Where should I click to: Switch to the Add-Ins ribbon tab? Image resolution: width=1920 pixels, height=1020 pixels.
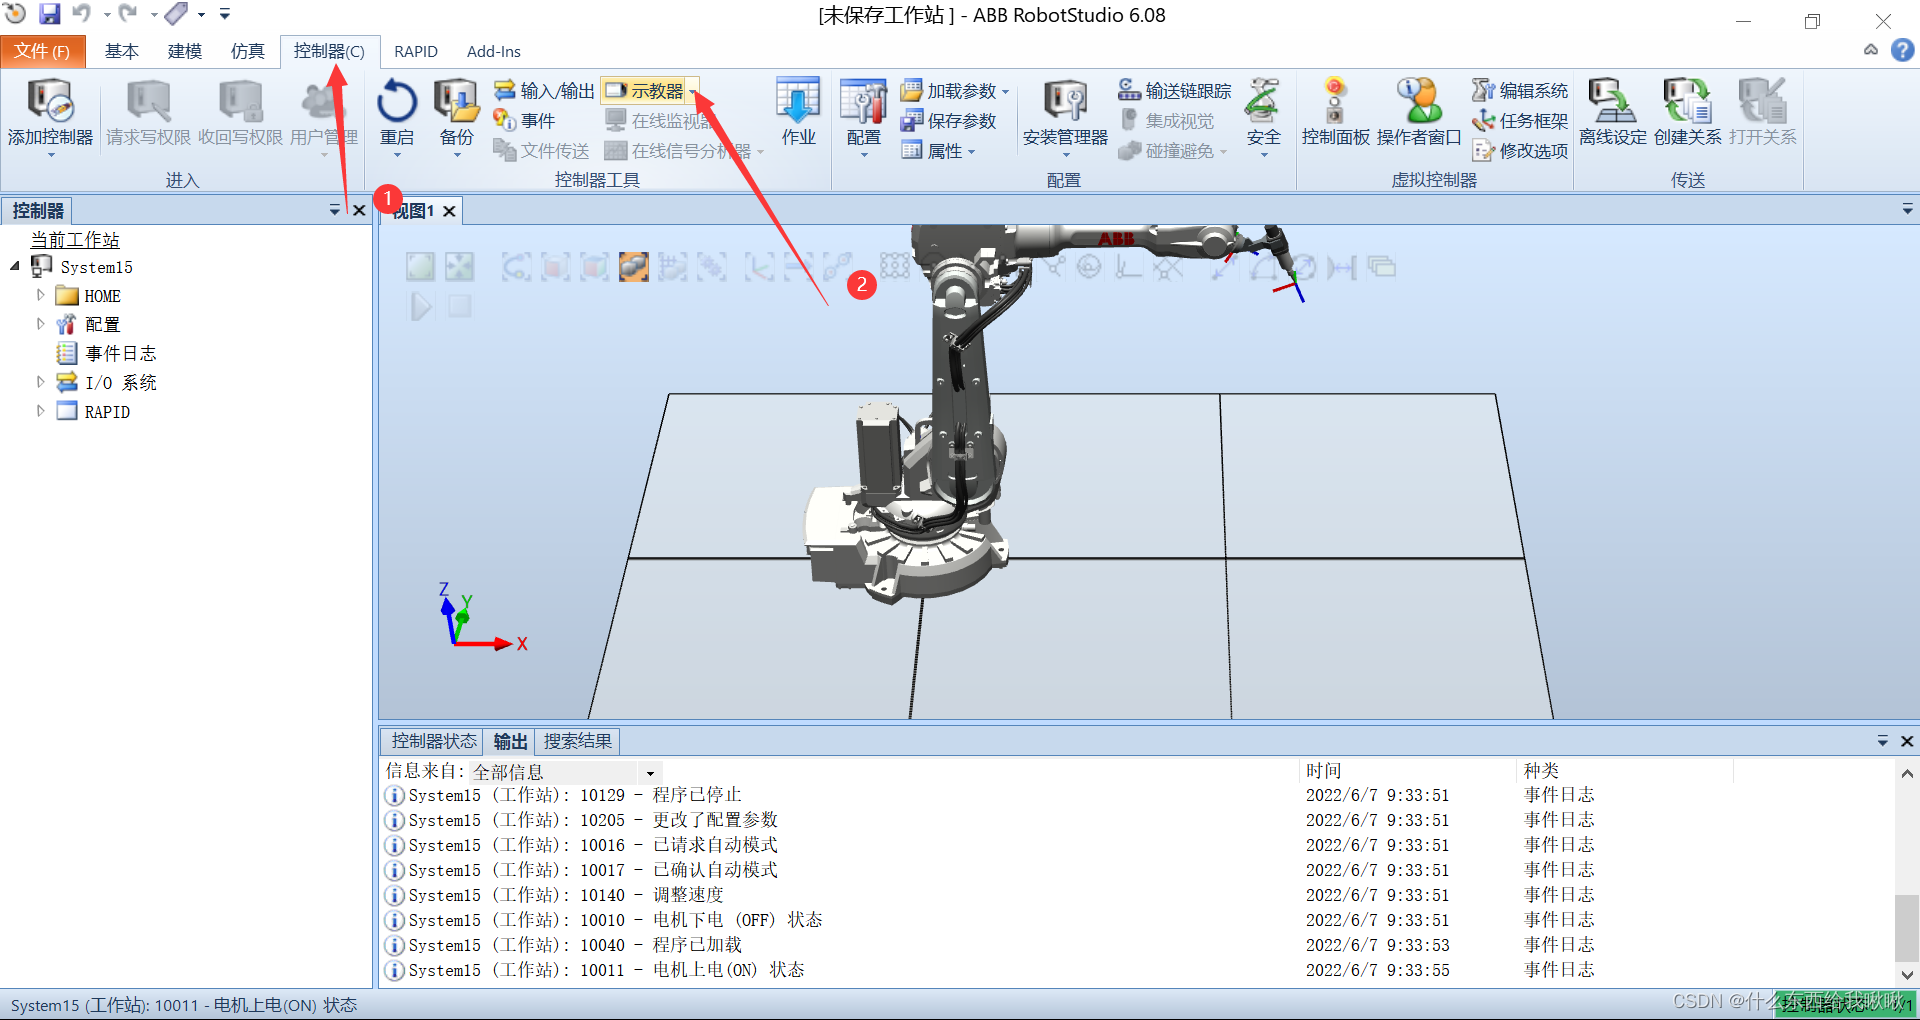494,51
